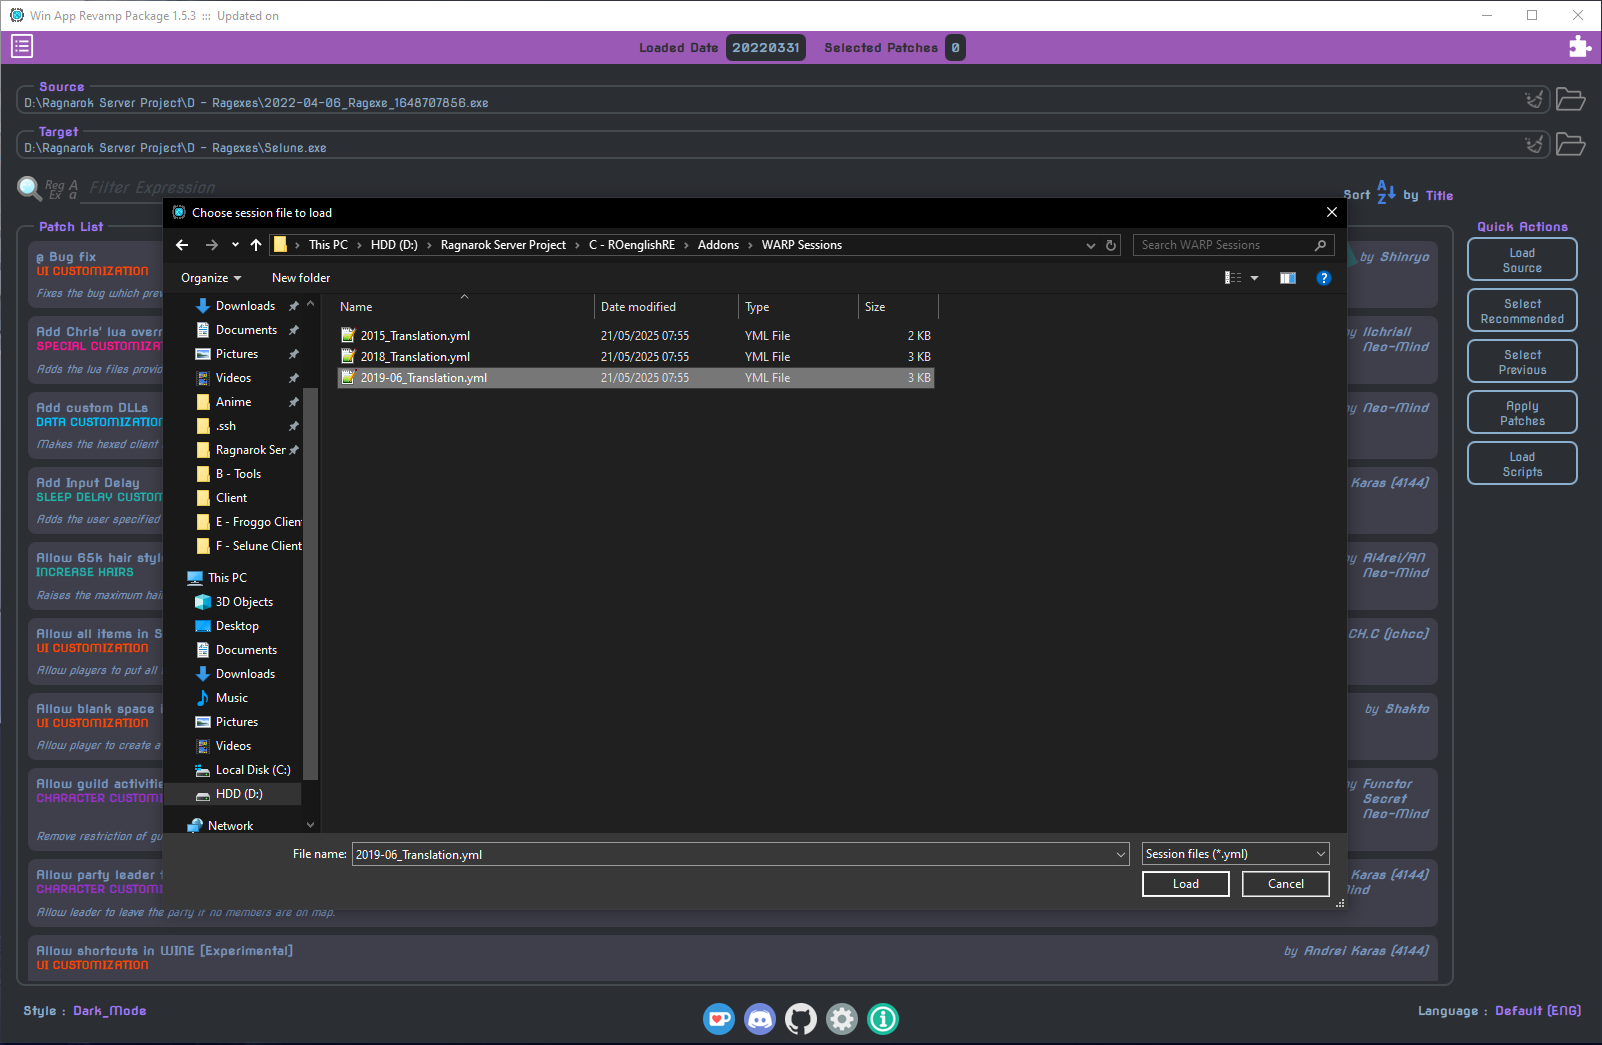Browse for the Target exe via folder icon

click(x=1571, y=145)
